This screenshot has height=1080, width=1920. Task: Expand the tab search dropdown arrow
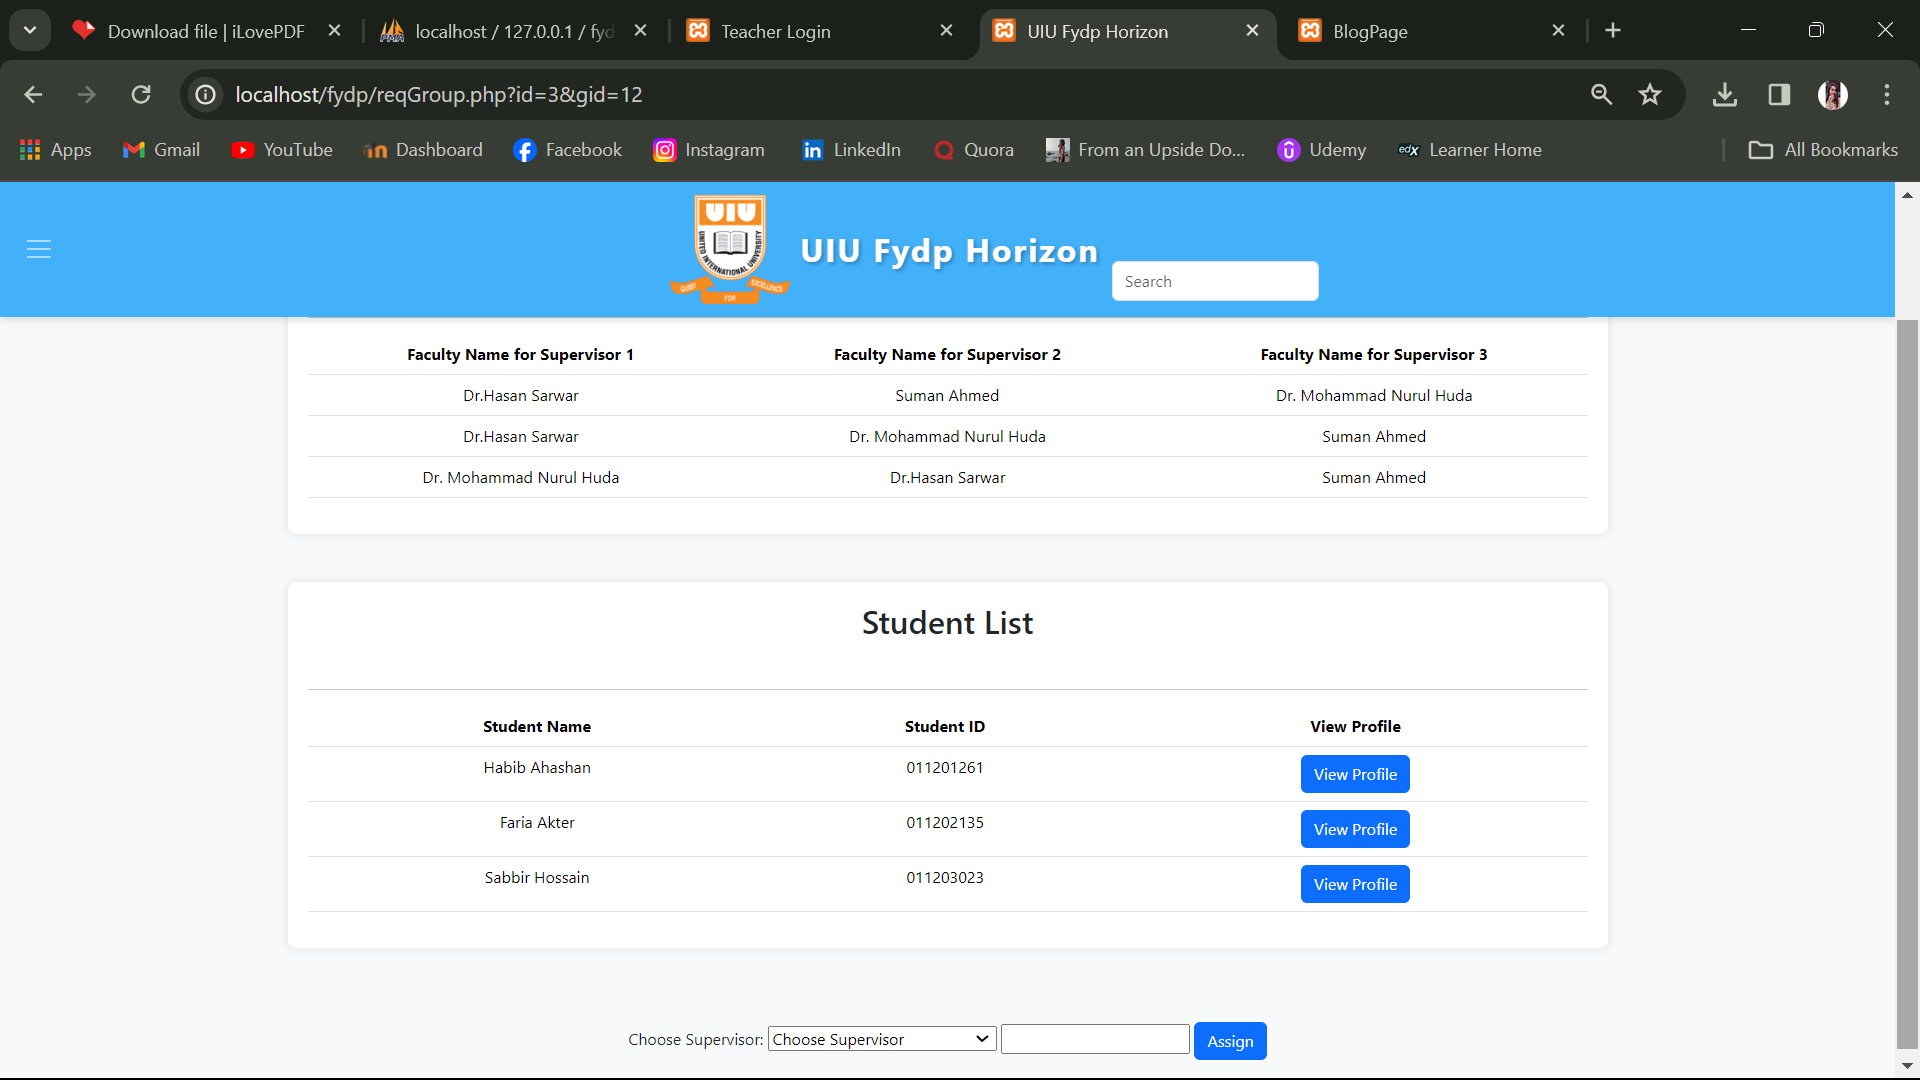[30, 30]
